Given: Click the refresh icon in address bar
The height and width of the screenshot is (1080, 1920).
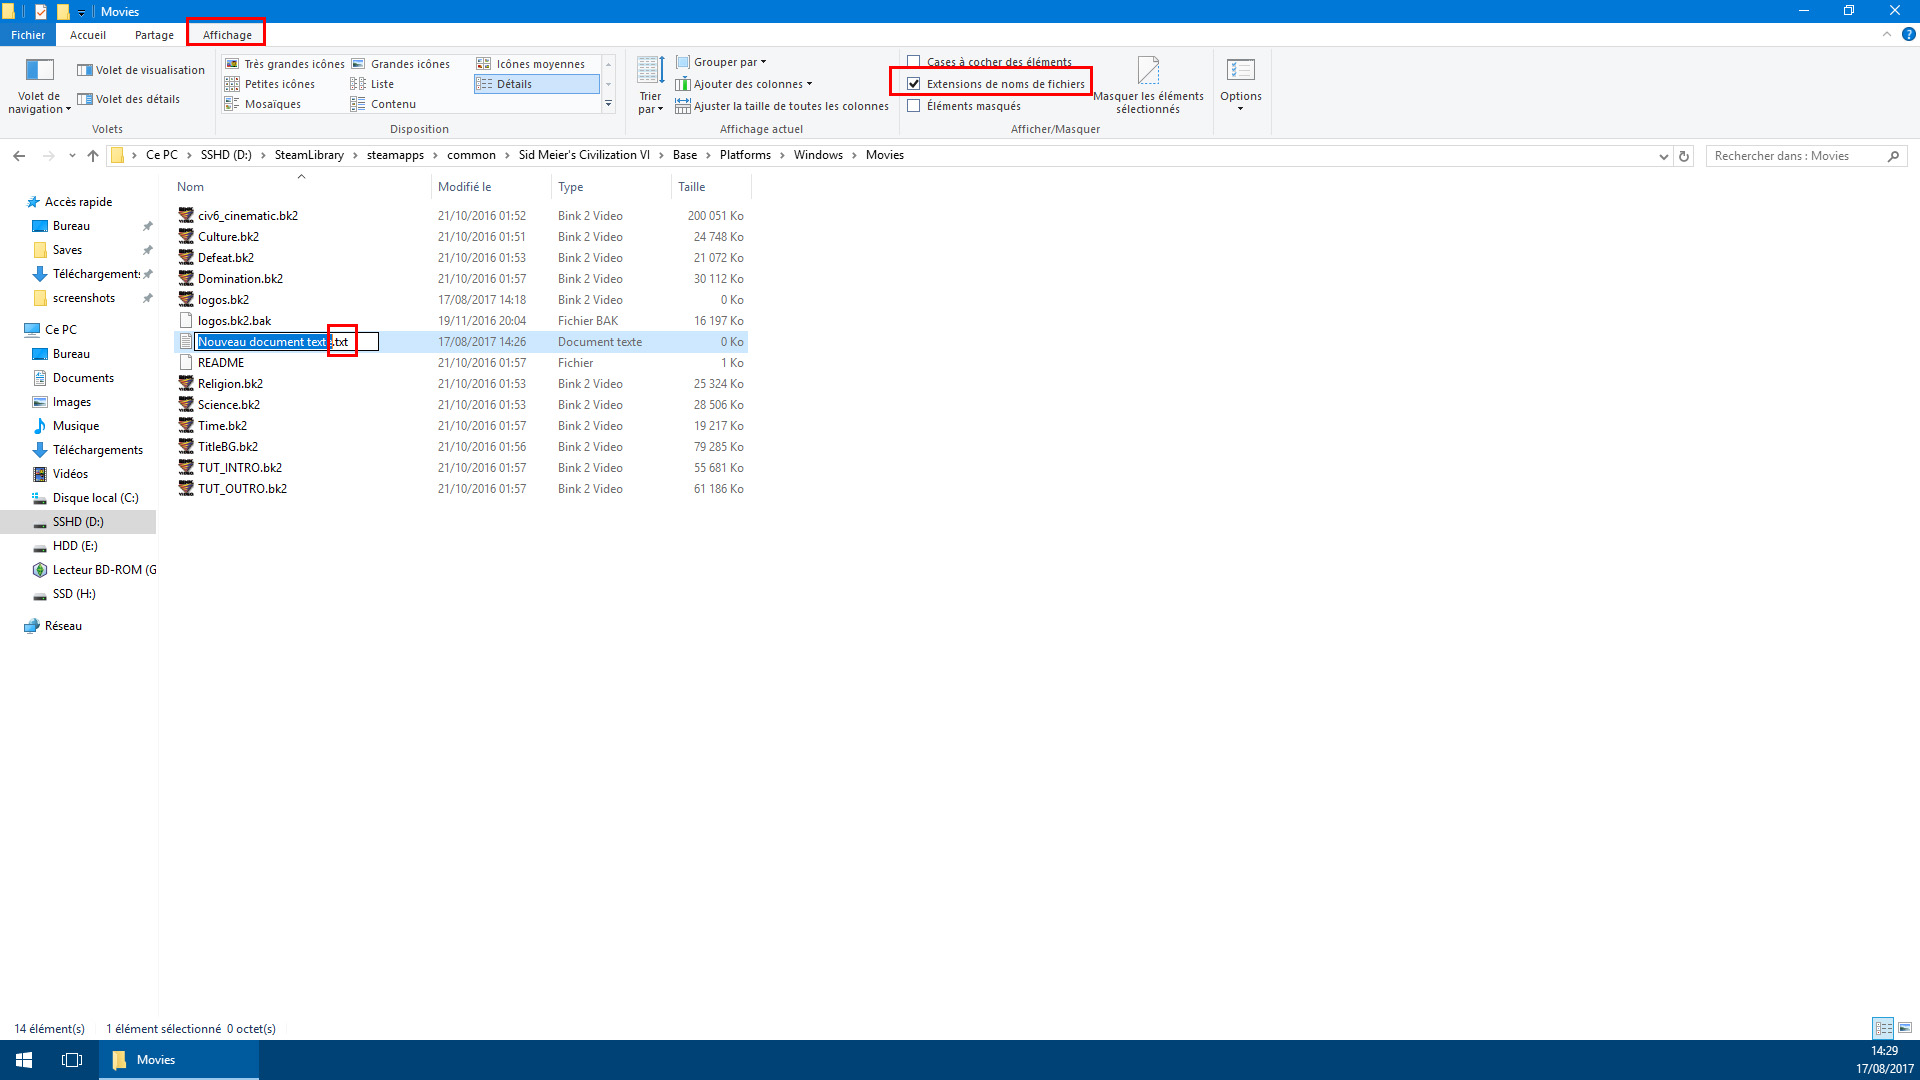Looking at the screenshot, I should click(1684, 156).
